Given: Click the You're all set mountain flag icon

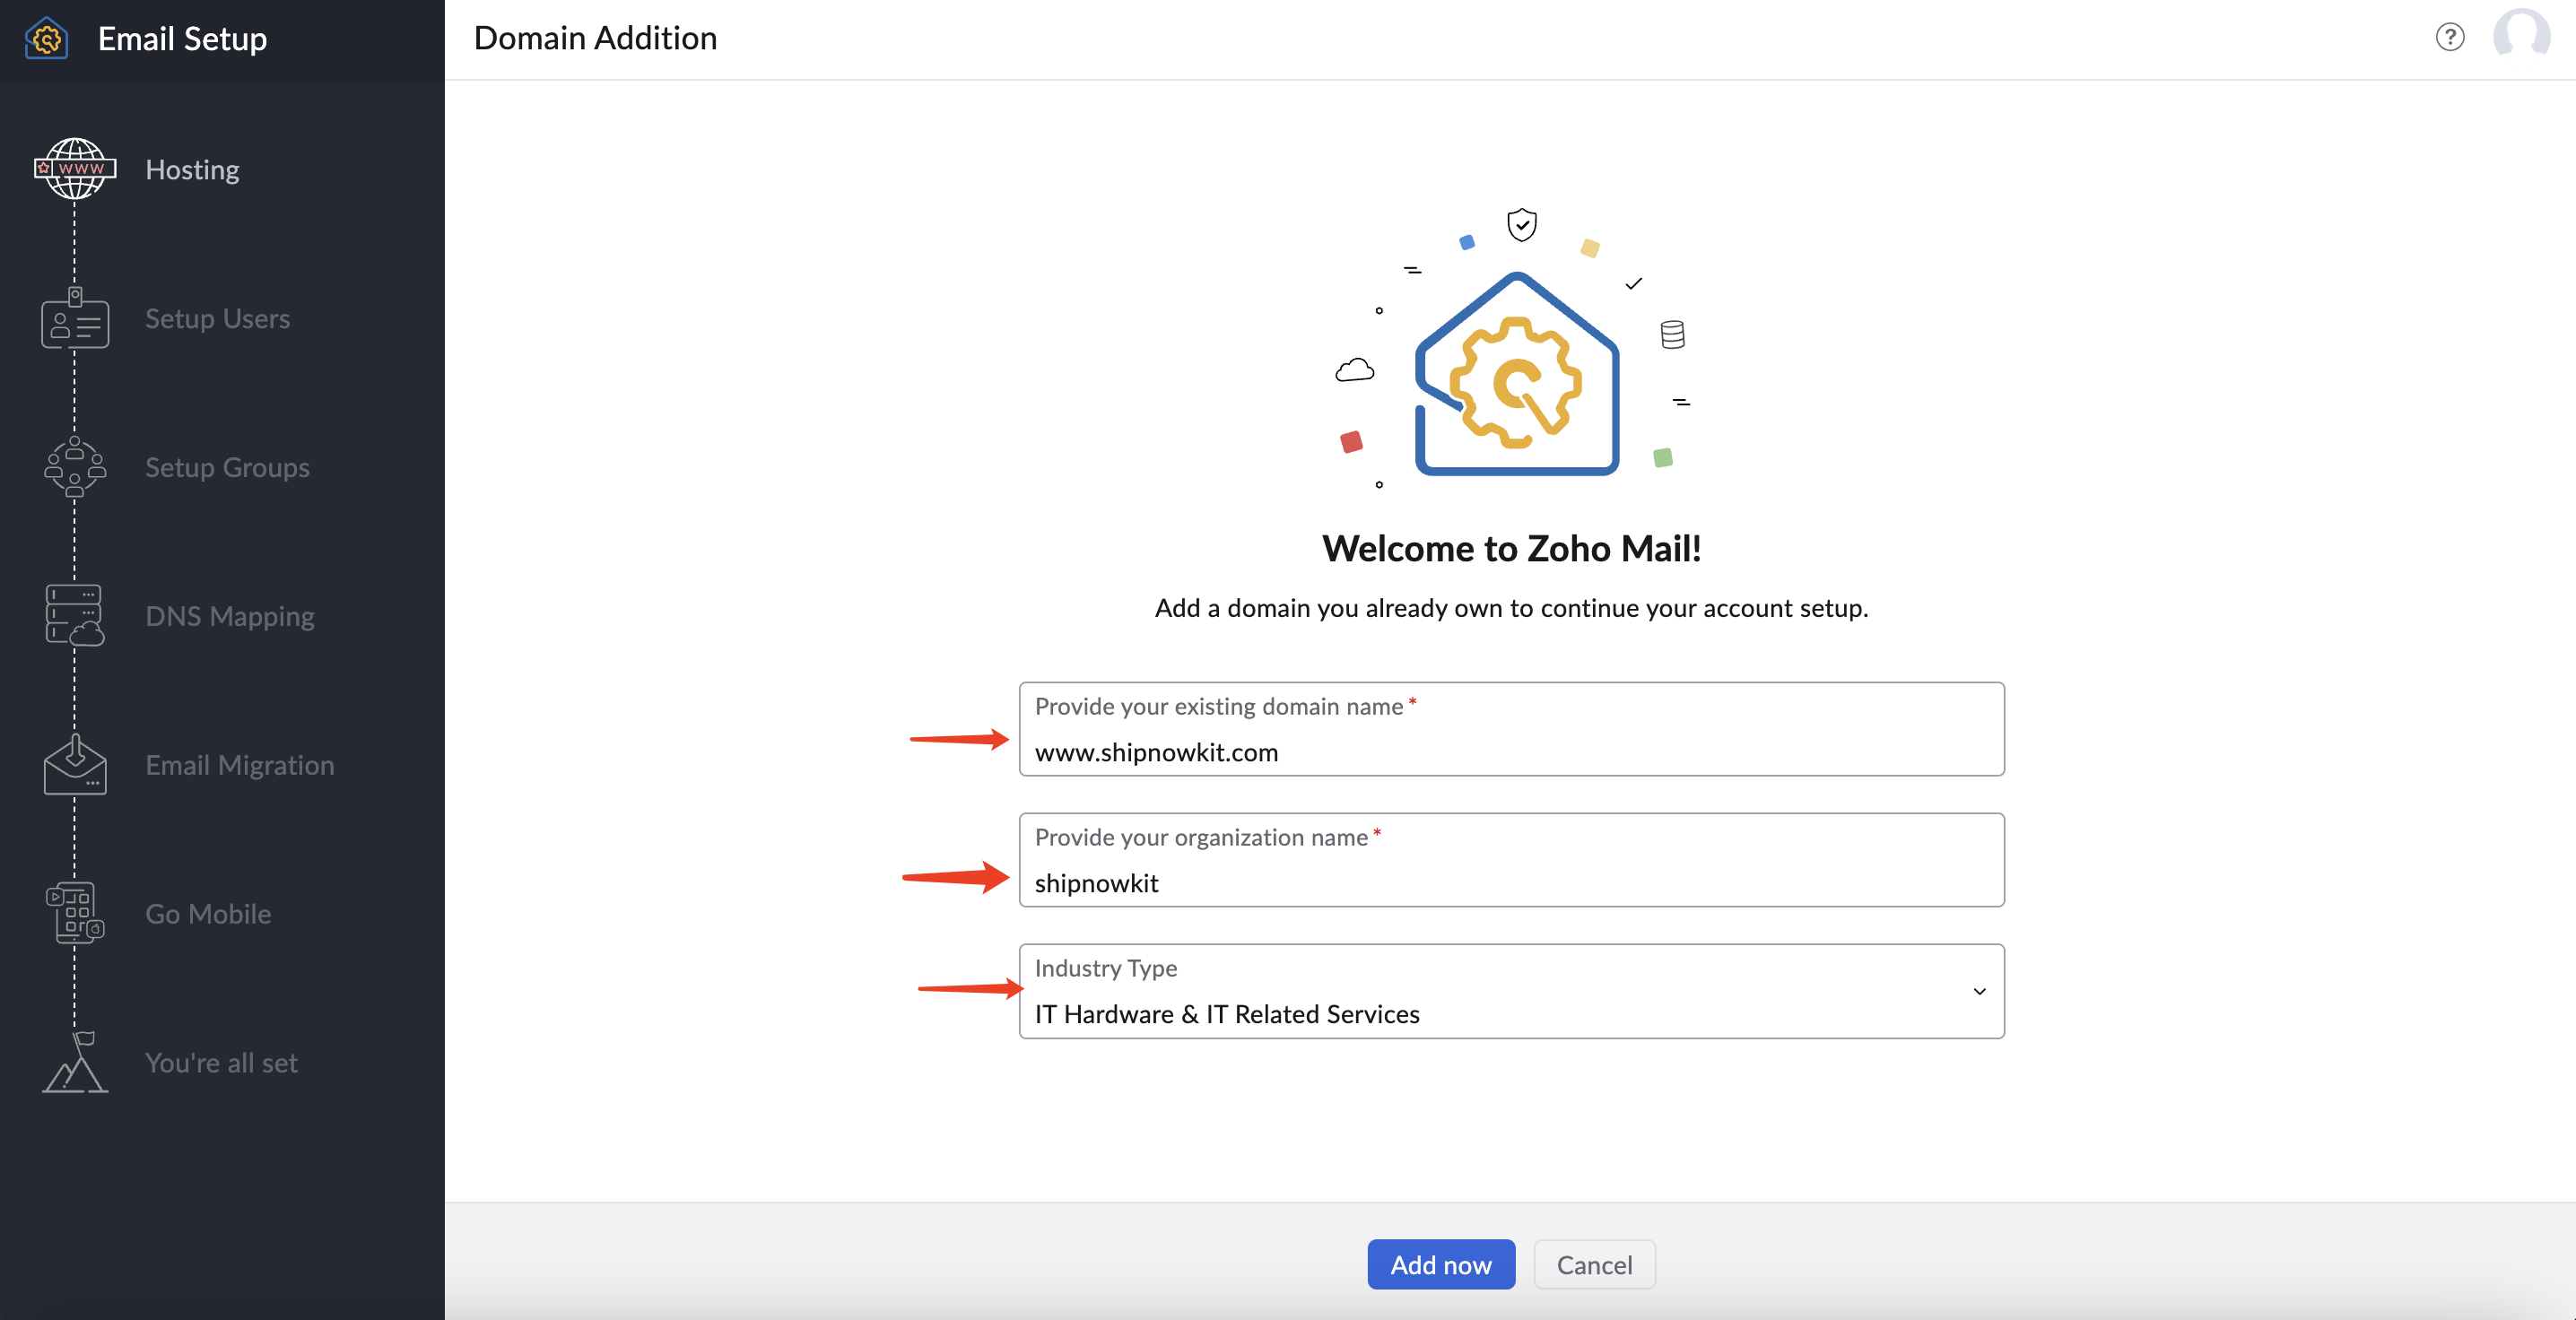Looking at the screenshot, I should [75, 1062].
